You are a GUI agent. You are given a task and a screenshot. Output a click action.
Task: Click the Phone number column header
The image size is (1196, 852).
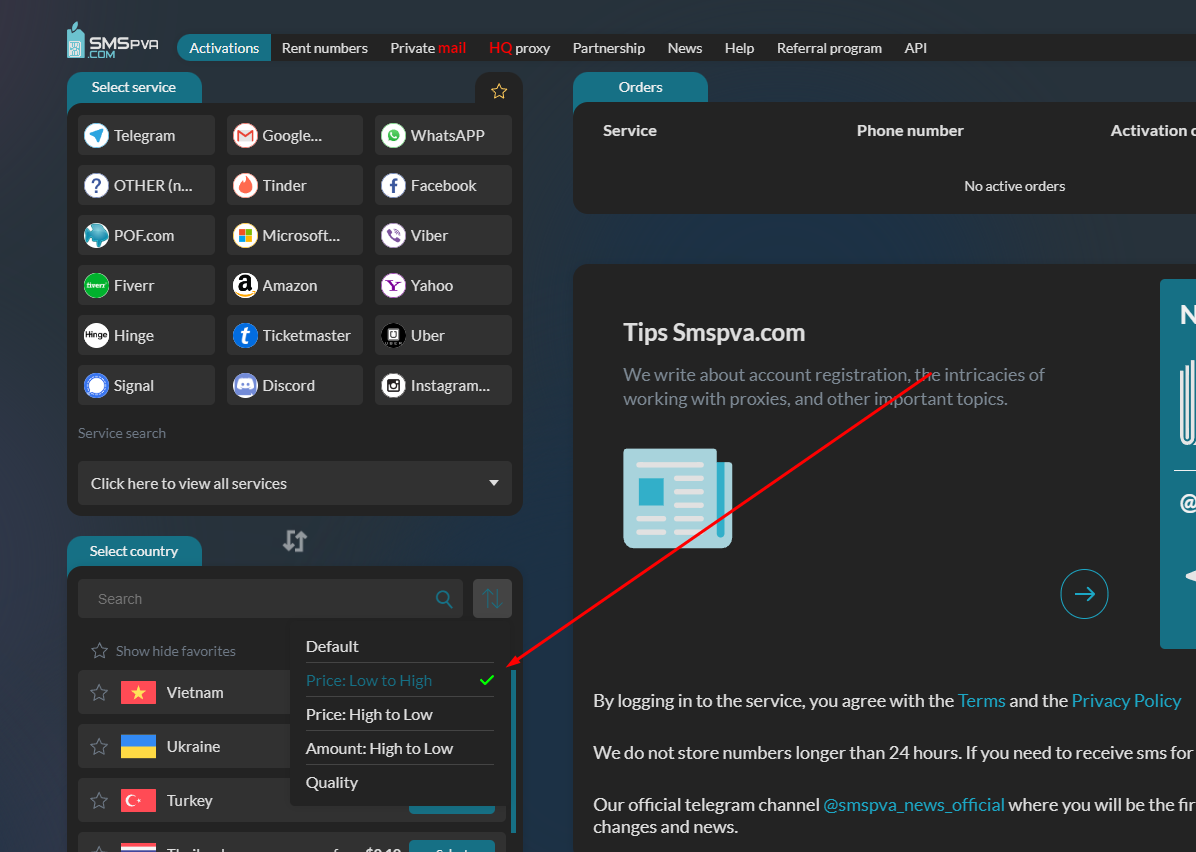point(910,130)
